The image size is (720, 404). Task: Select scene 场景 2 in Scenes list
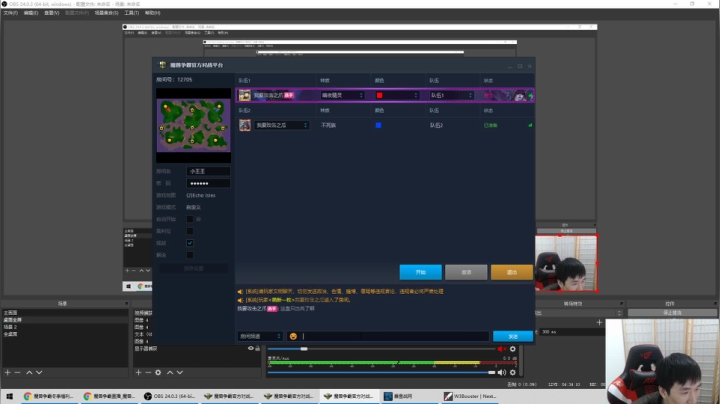click(64, 327)
